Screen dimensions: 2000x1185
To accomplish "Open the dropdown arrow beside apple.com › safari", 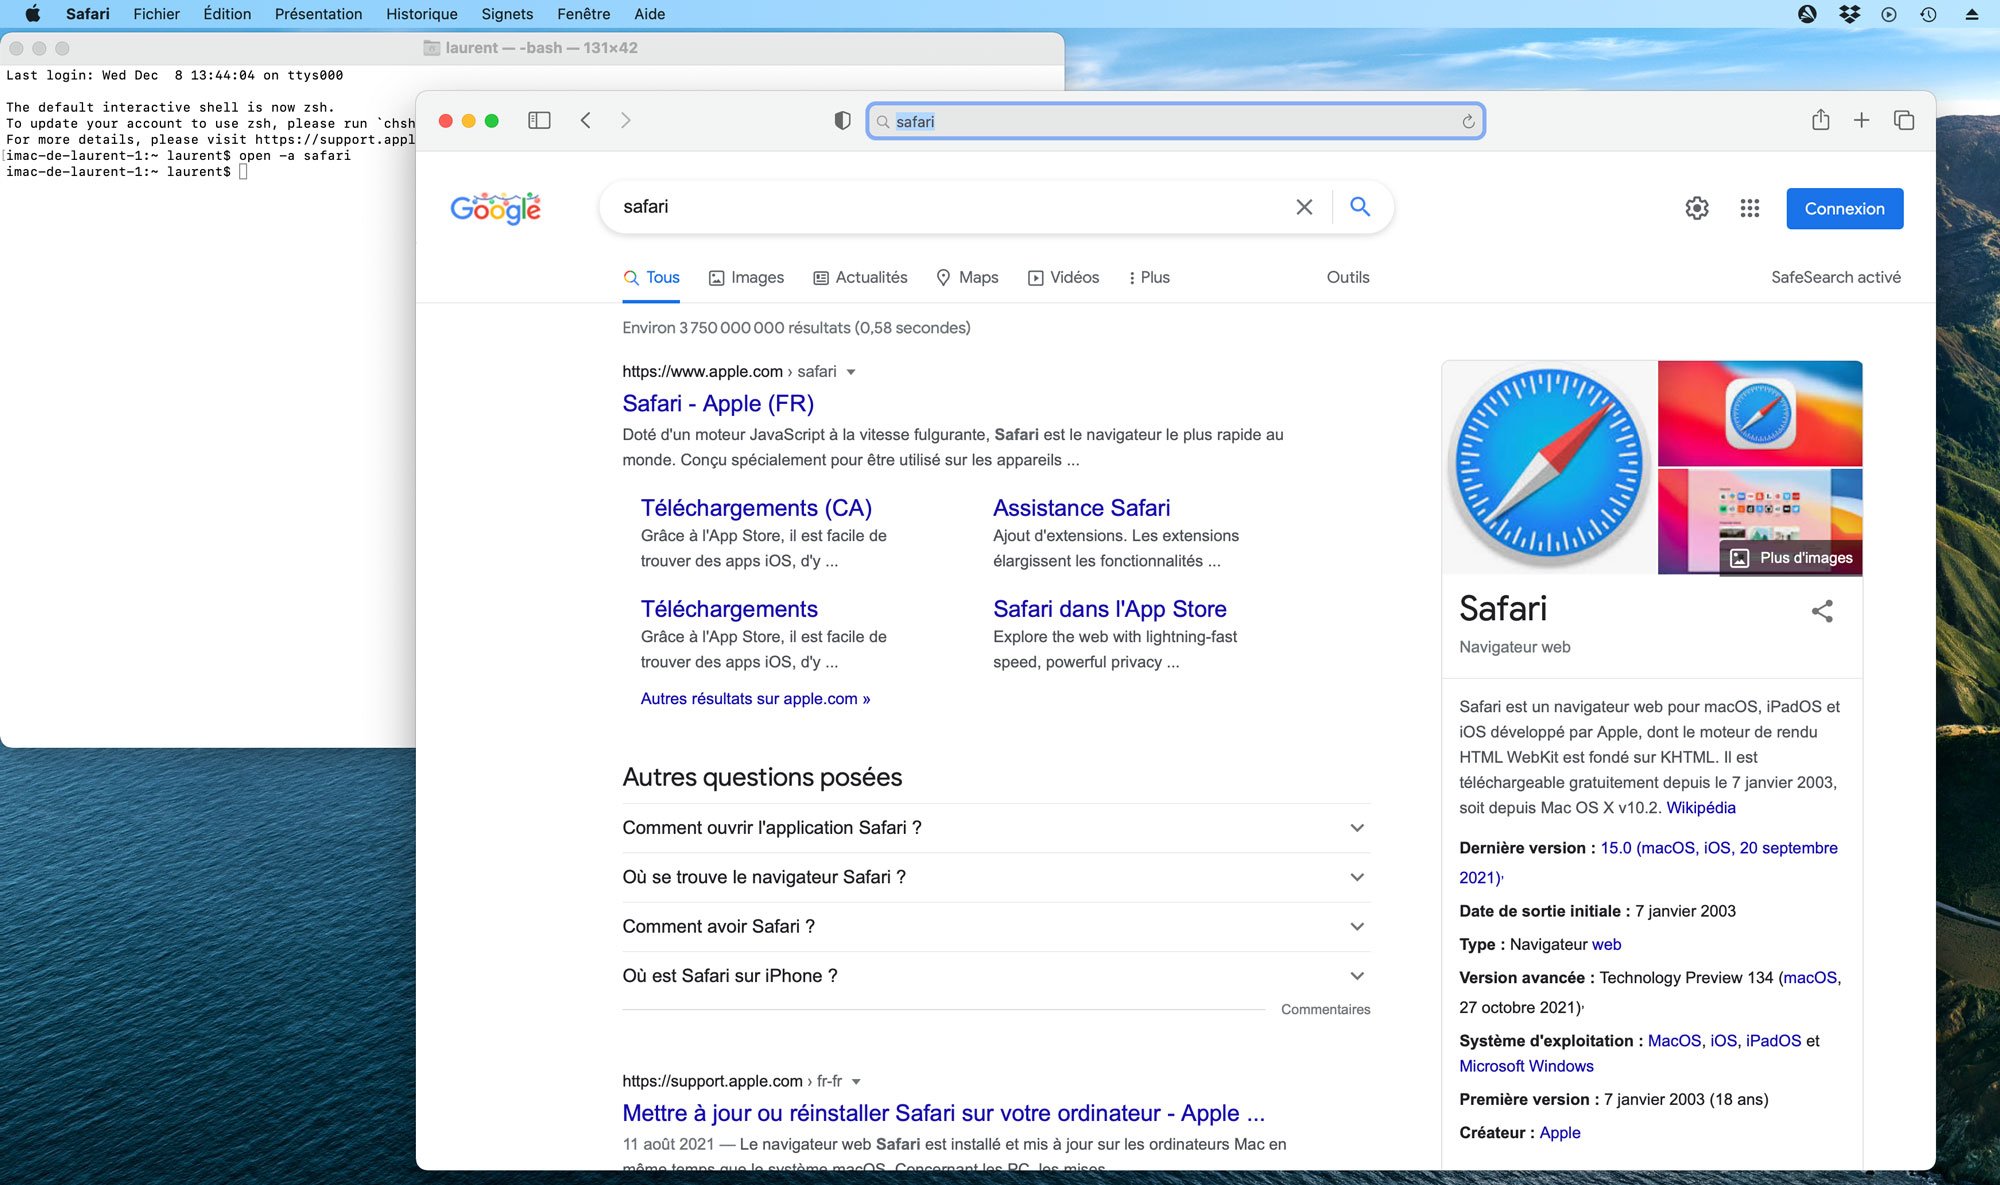I will pyautogui.click(x=851, y=372).
